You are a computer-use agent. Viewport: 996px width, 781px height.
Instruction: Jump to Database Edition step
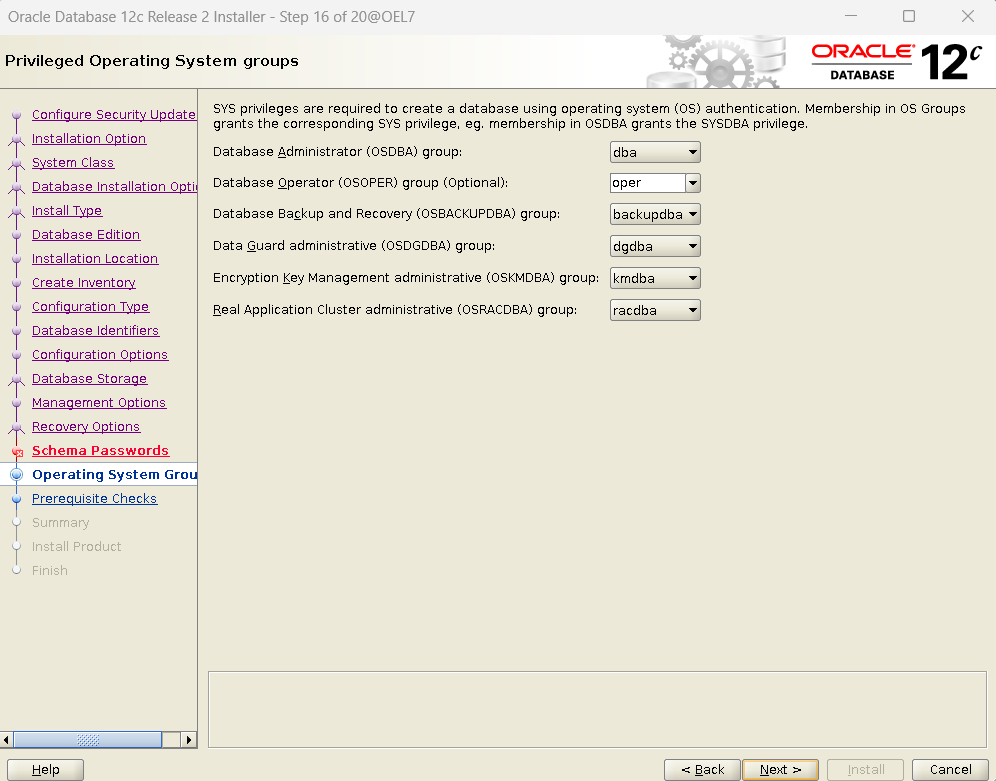point(86,235)
